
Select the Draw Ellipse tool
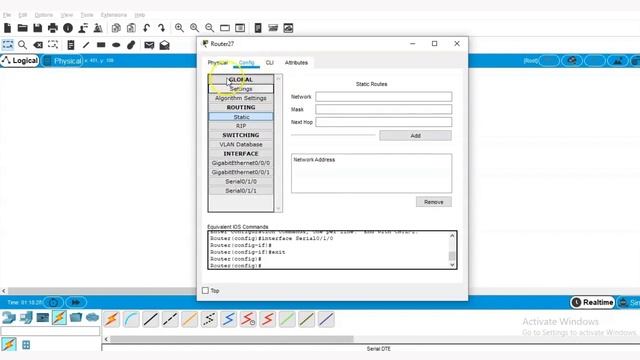click(x=116, y=45)
